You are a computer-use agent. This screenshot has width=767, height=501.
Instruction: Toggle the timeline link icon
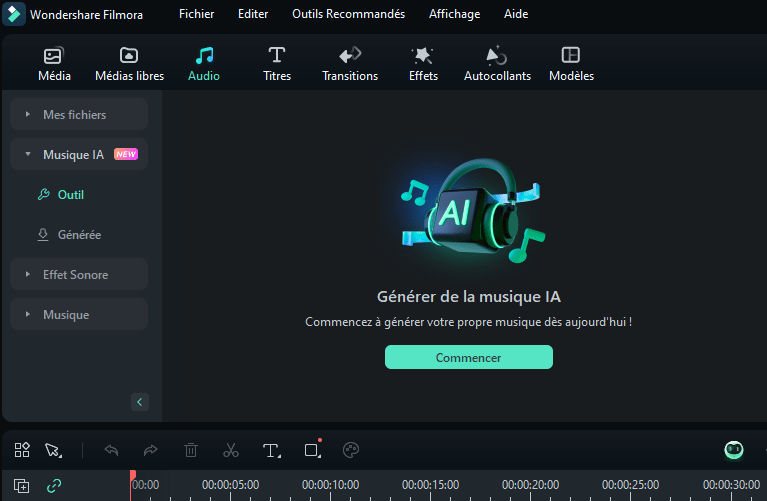54,486
